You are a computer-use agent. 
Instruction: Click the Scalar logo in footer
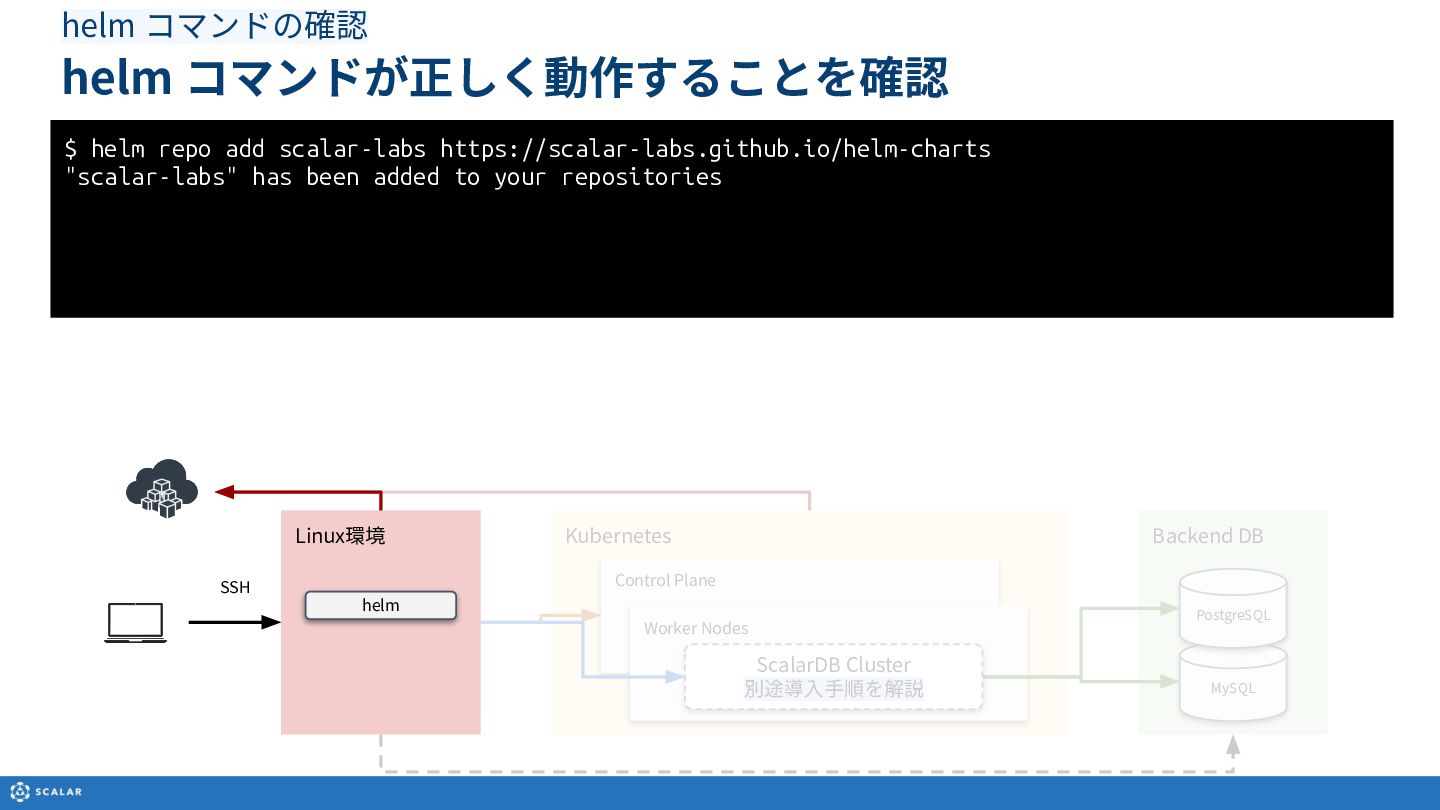pyautogui.click(x=46, y=792)
